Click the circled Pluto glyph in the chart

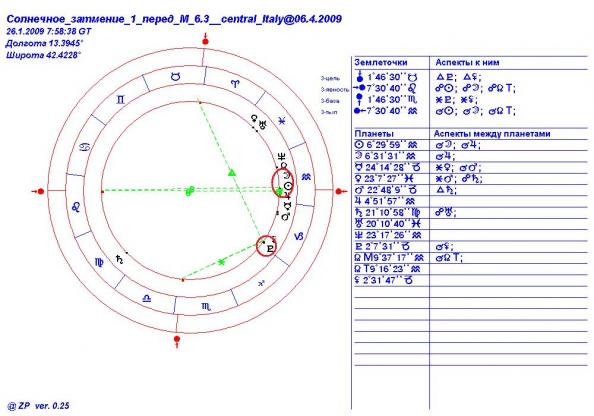270,249
